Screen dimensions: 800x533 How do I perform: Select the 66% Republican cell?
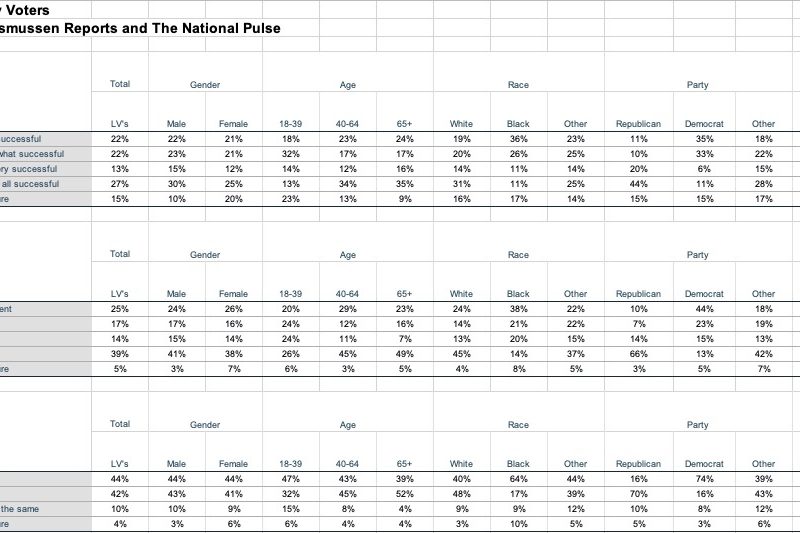click(x=638, y=353)
